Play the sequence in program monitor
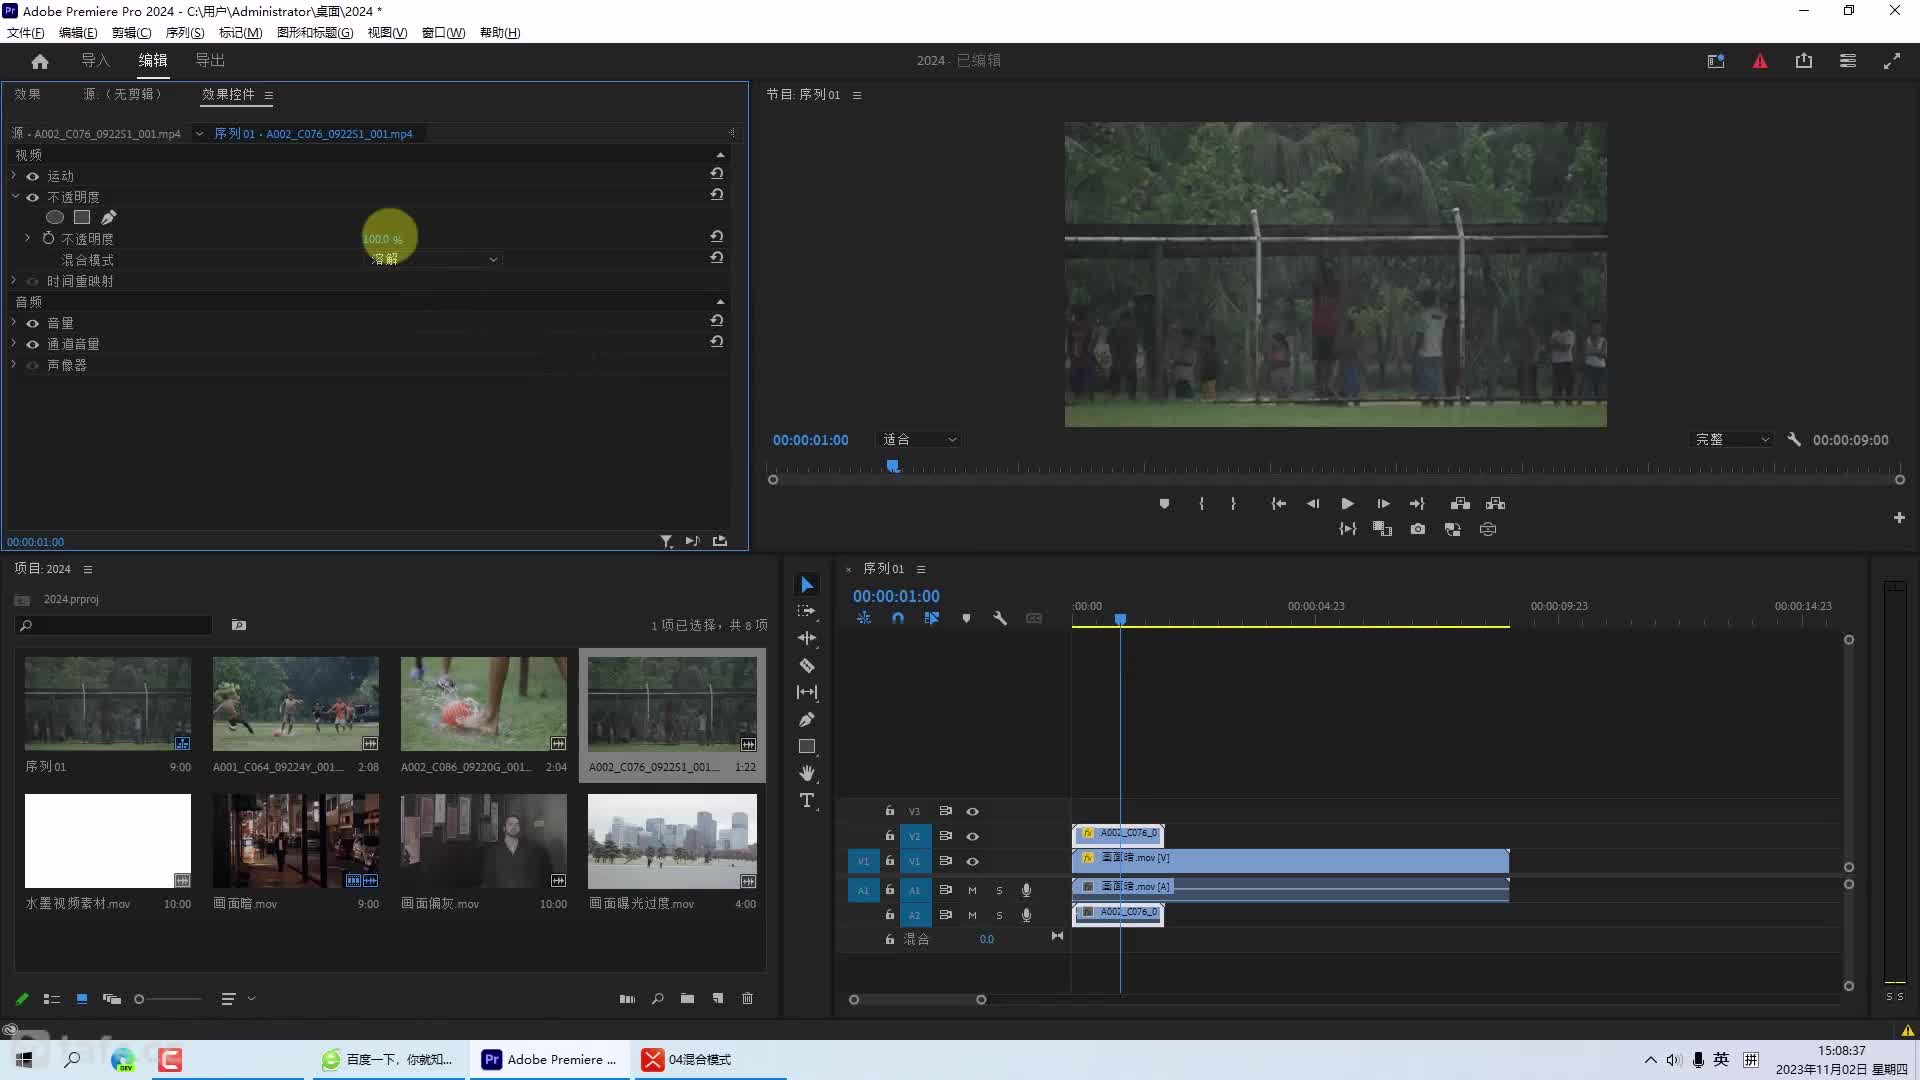The image size is (1920, 1080). point(1347,504)
